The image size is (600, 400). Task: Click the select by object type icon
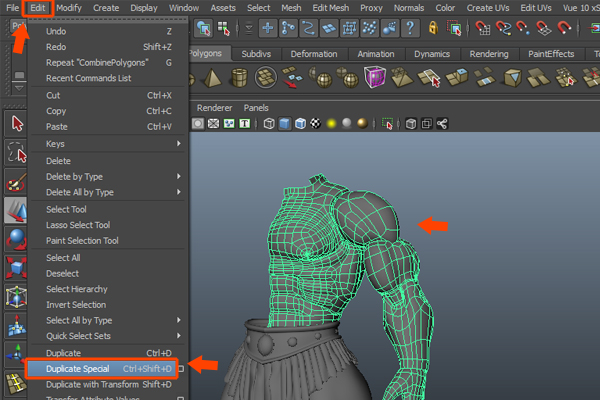(x=203, y=28)
